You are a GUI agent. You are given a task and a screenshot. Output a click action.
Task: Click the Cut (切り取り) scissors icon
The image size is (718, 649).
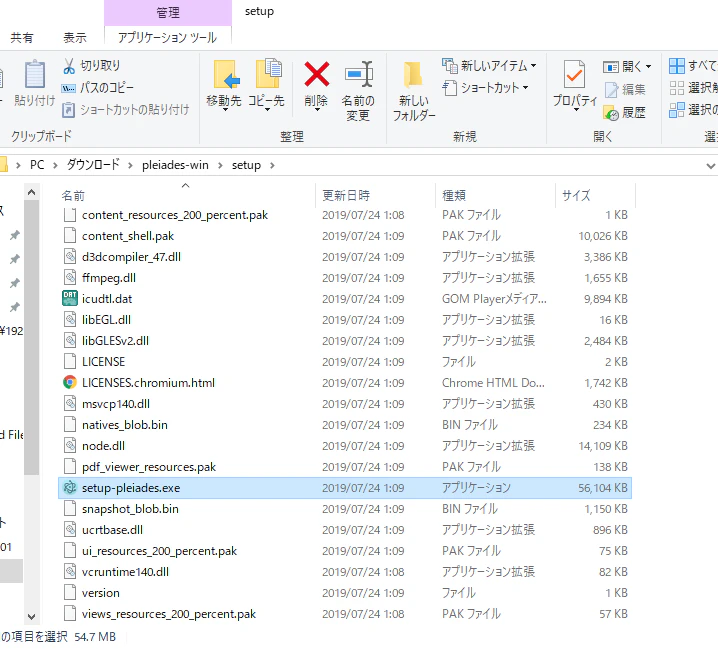pyautogui.click(x=69, y=66)
